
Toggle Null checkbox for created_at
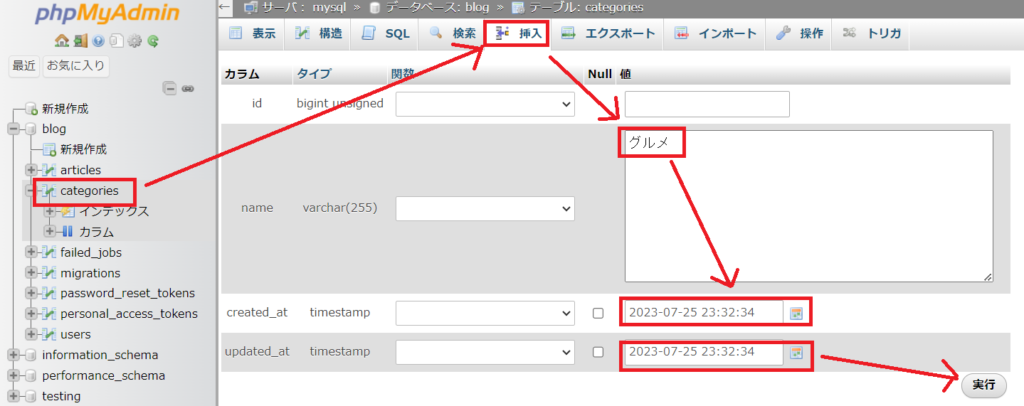point(598,313)
